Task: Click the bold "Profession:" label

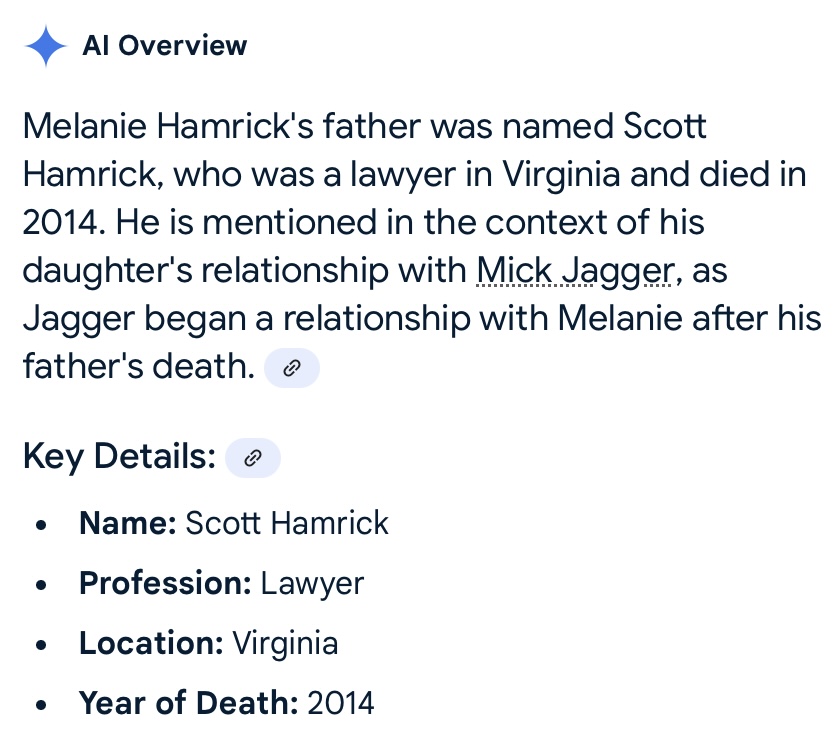Action: 165,583
